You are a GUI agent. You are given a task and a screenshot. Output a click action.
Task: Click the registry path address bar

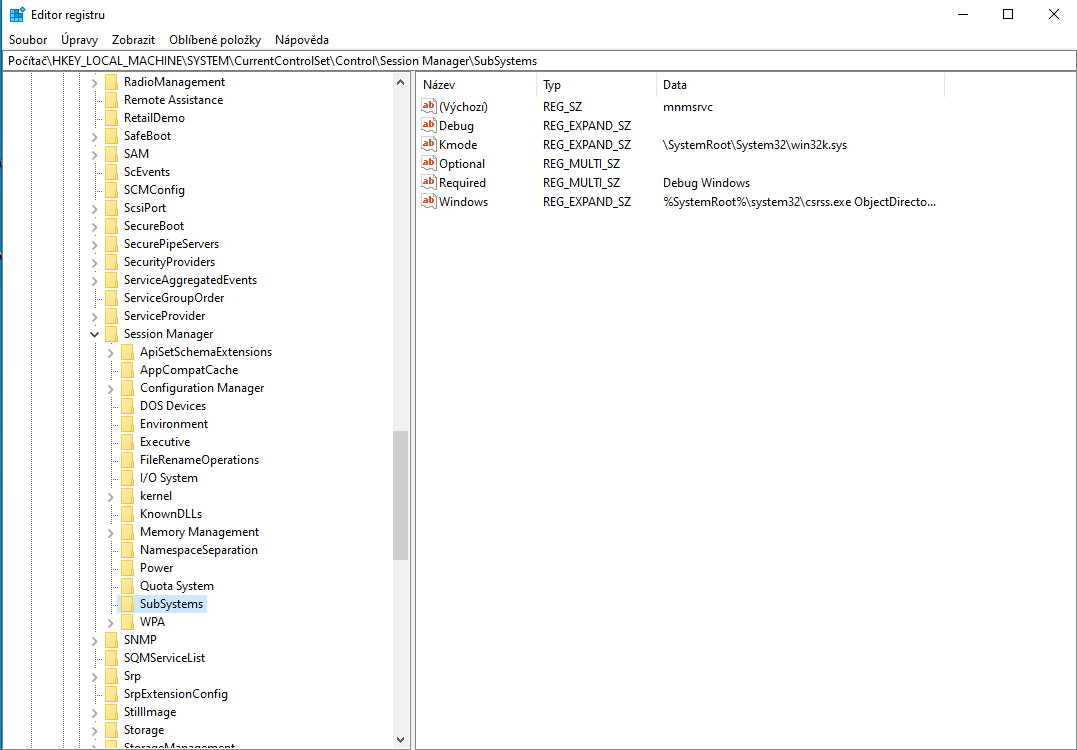[x=538, y=61]
